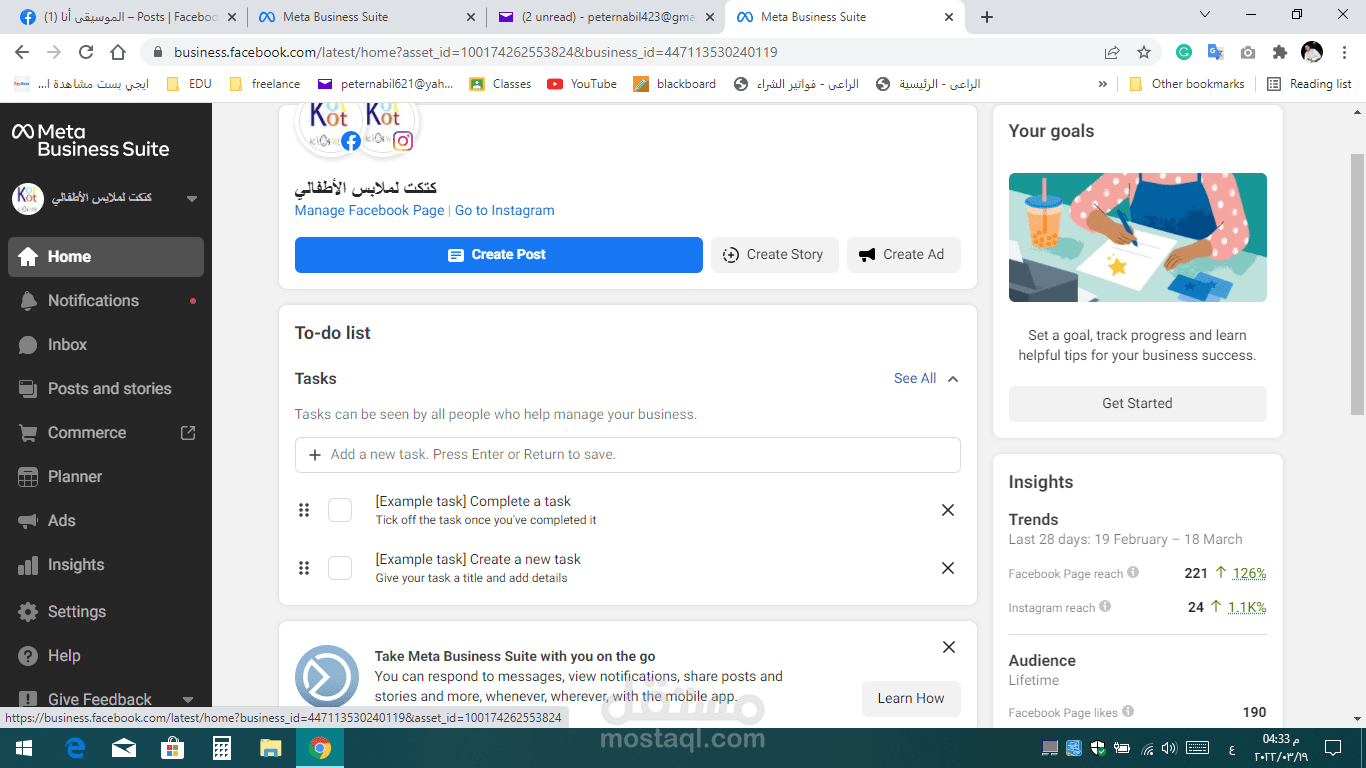Click the 126% Facebook reach change
Viewport: 1366px width, 768px height.
[1249, 574]
